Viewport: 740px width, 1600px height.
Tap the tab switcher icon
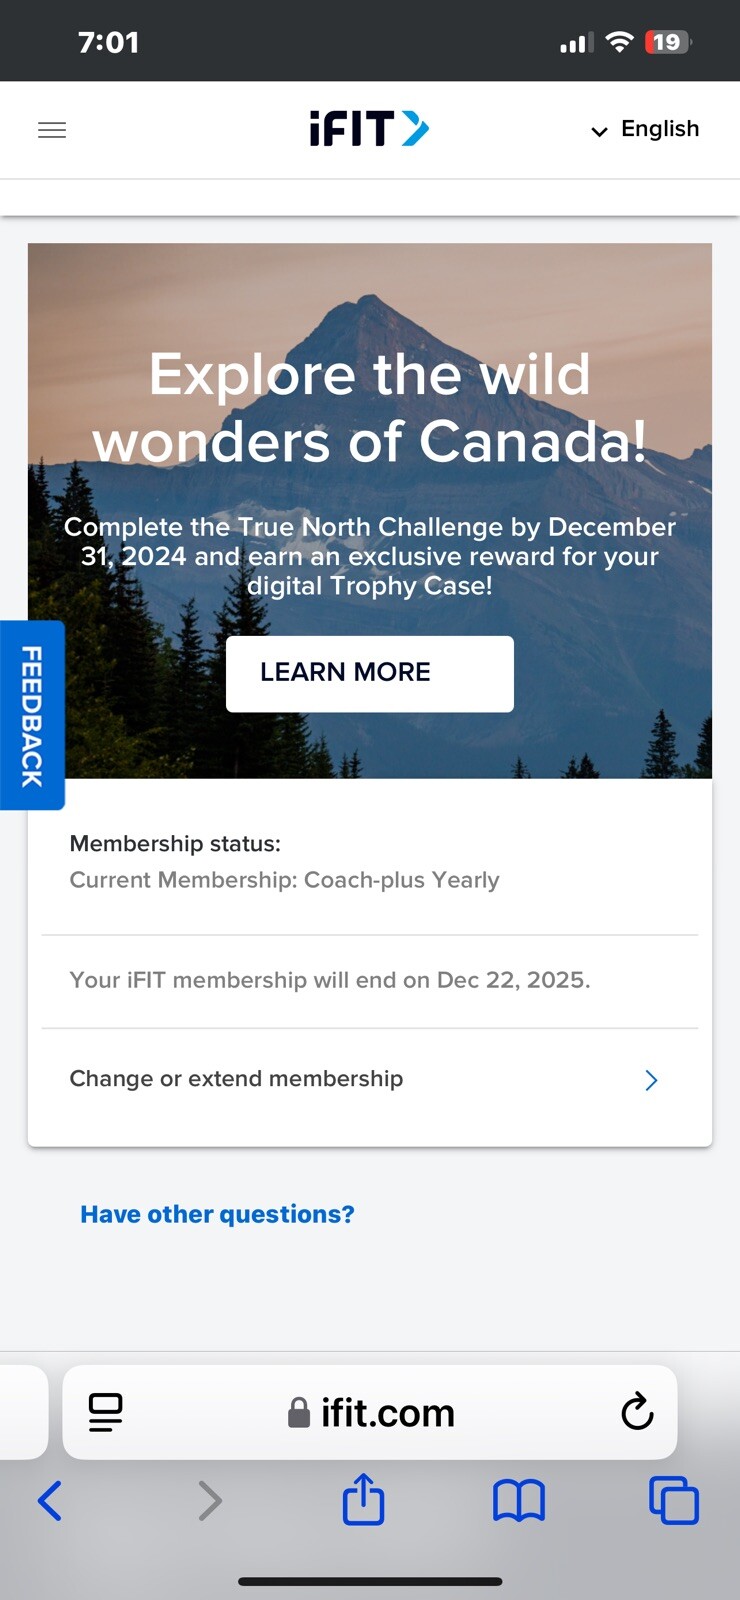(x=673, y=1500)
